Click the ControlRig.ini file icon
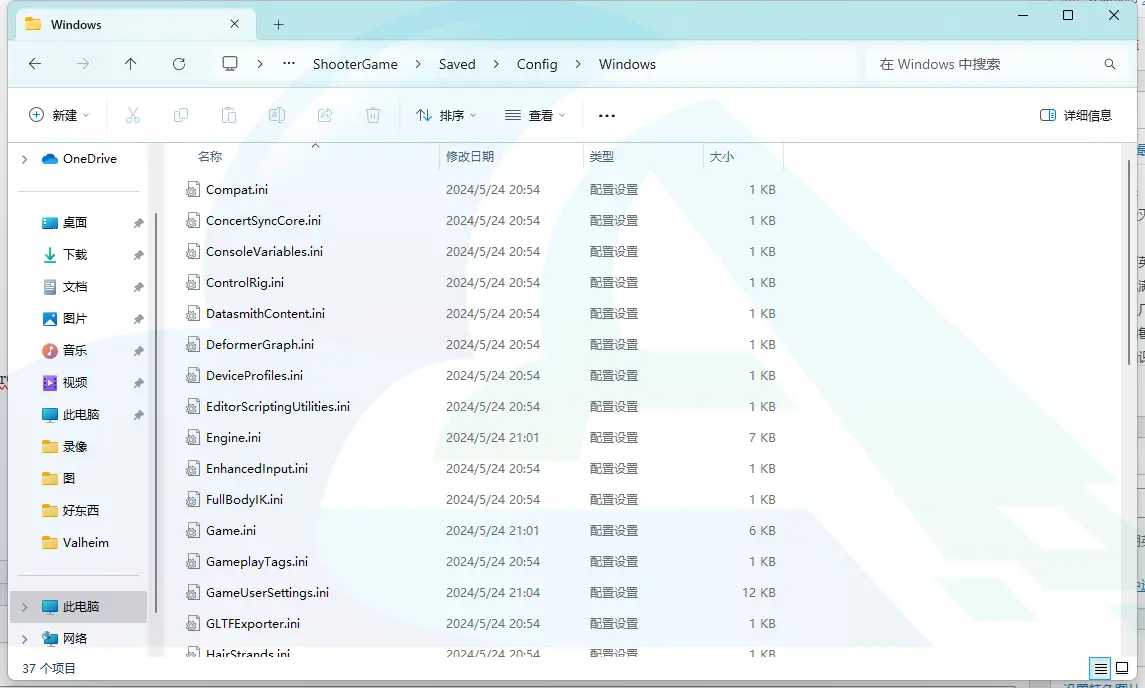Viewport: 1145px width, 688px height. (x=193, y=283)
